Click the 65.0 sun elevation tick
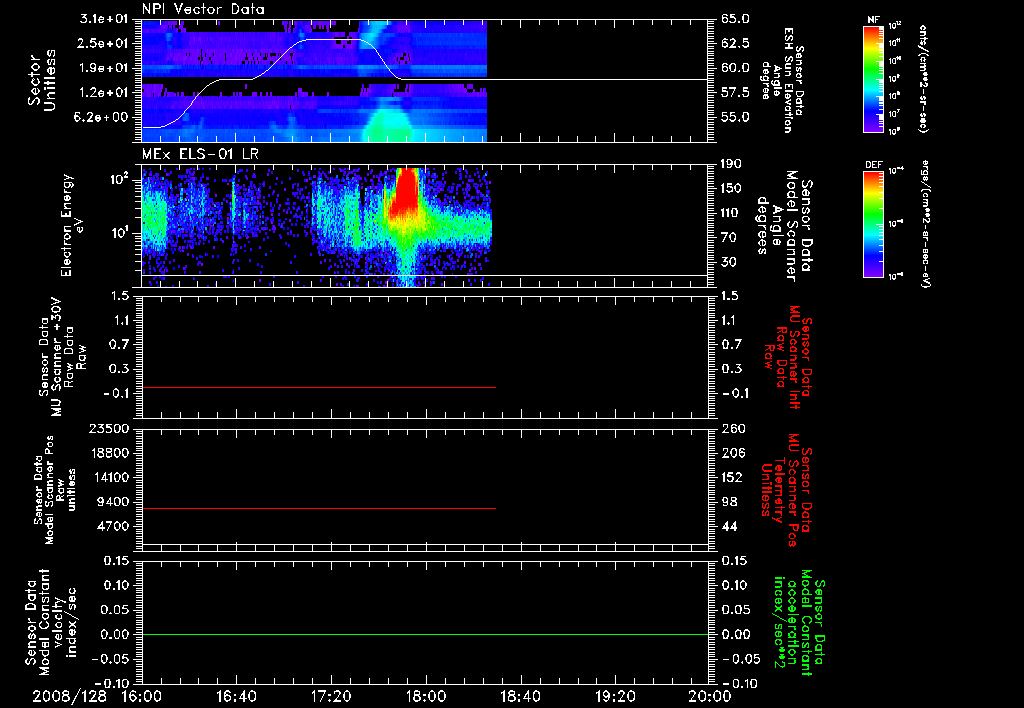The height and width of the screenshot is (708, 1024). (x=735, y=19)
